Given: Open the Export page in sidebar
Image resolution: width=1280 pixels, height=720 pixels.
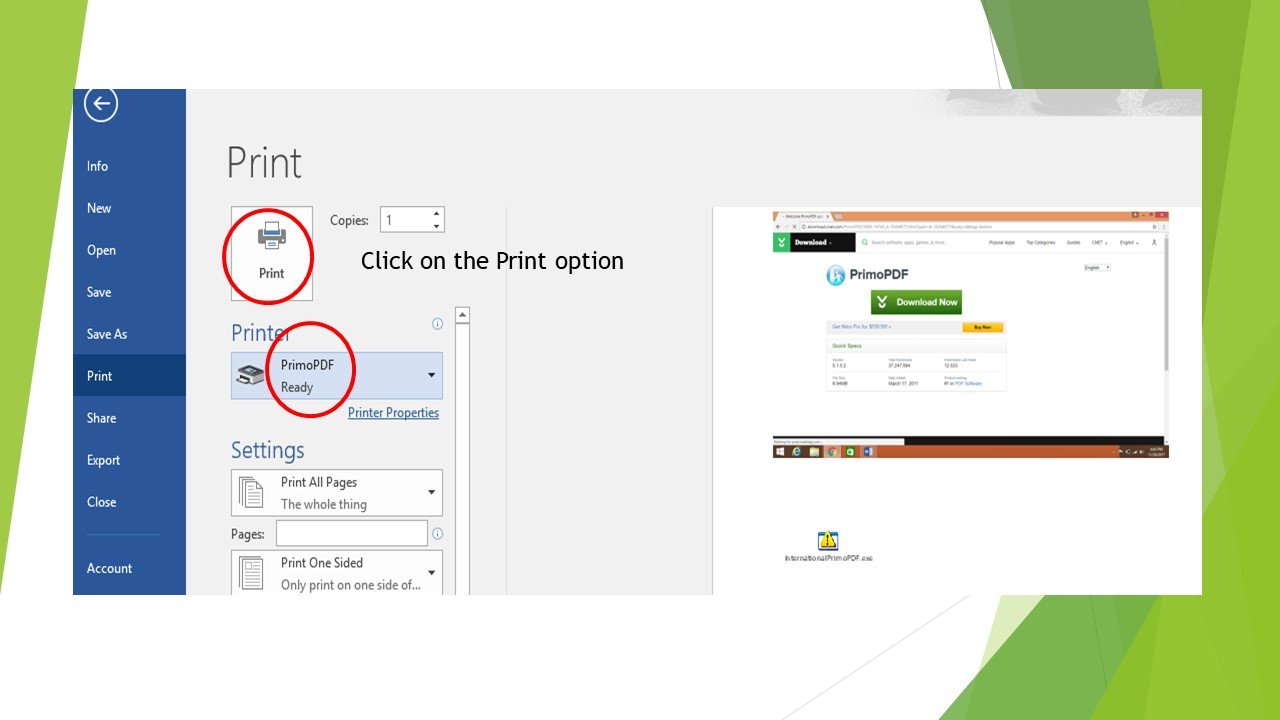Looking at the screenshot, I should pos(103,460).
